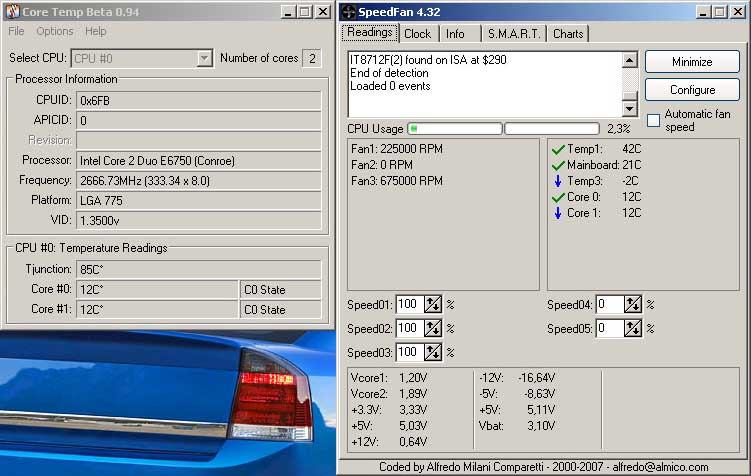
Task: Click the Minimize button in SpeedFan
Action: pos(692,62)
